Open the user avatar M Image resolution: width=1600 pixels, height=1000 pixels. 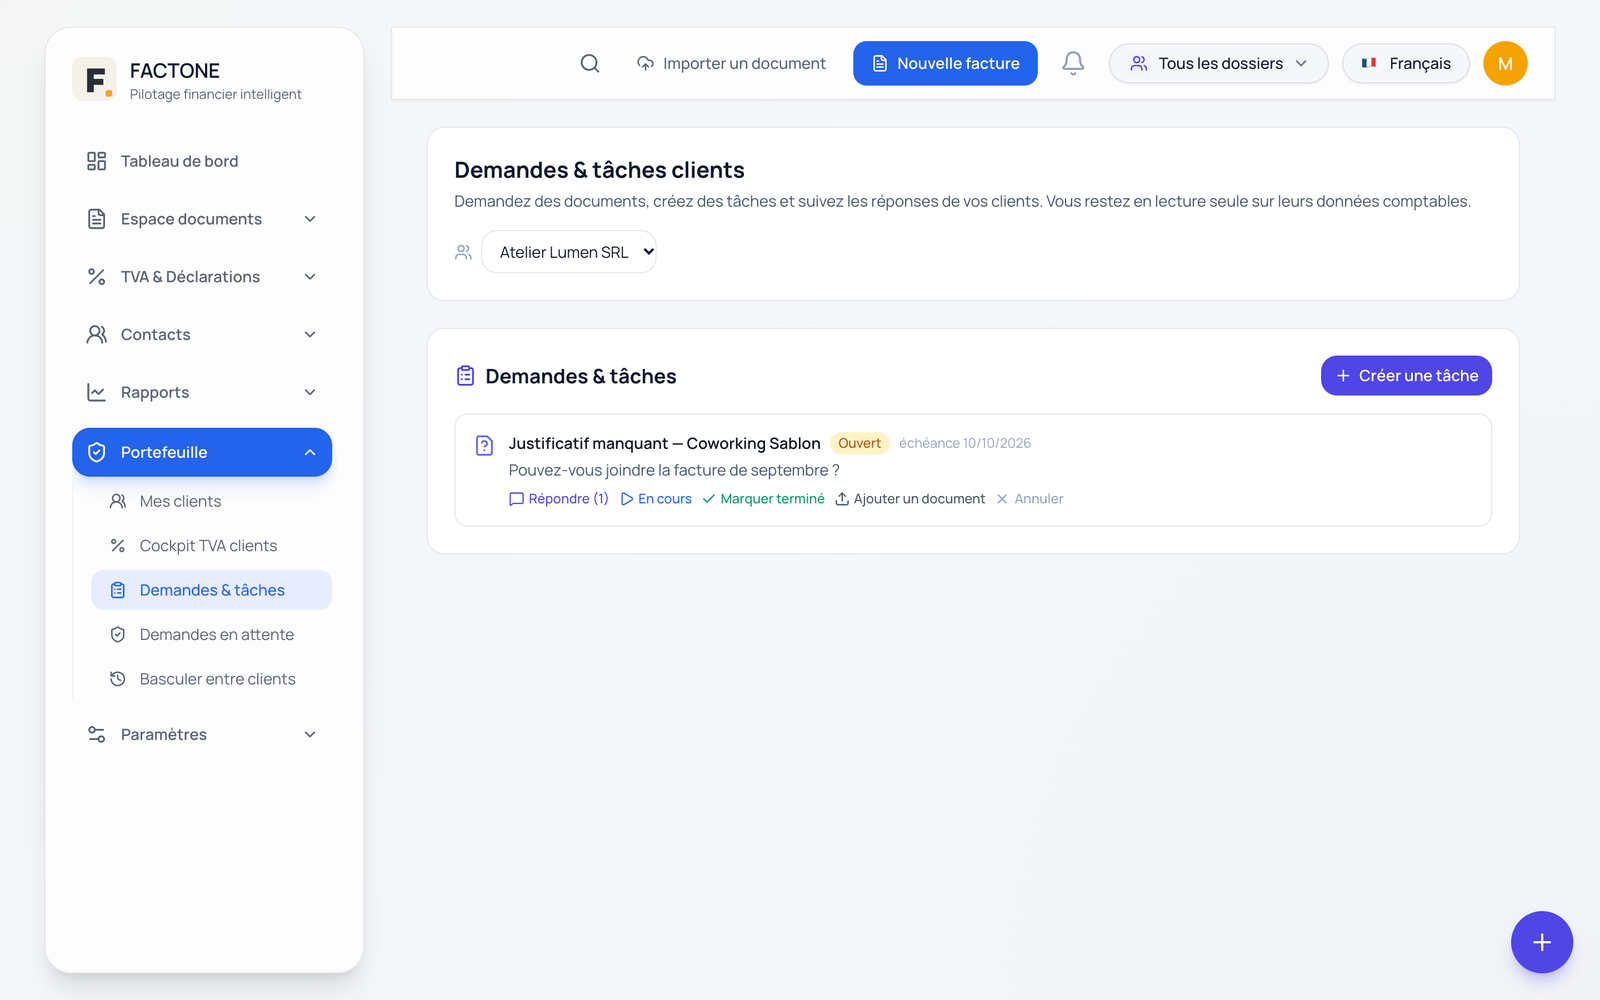pos(1505,63)
